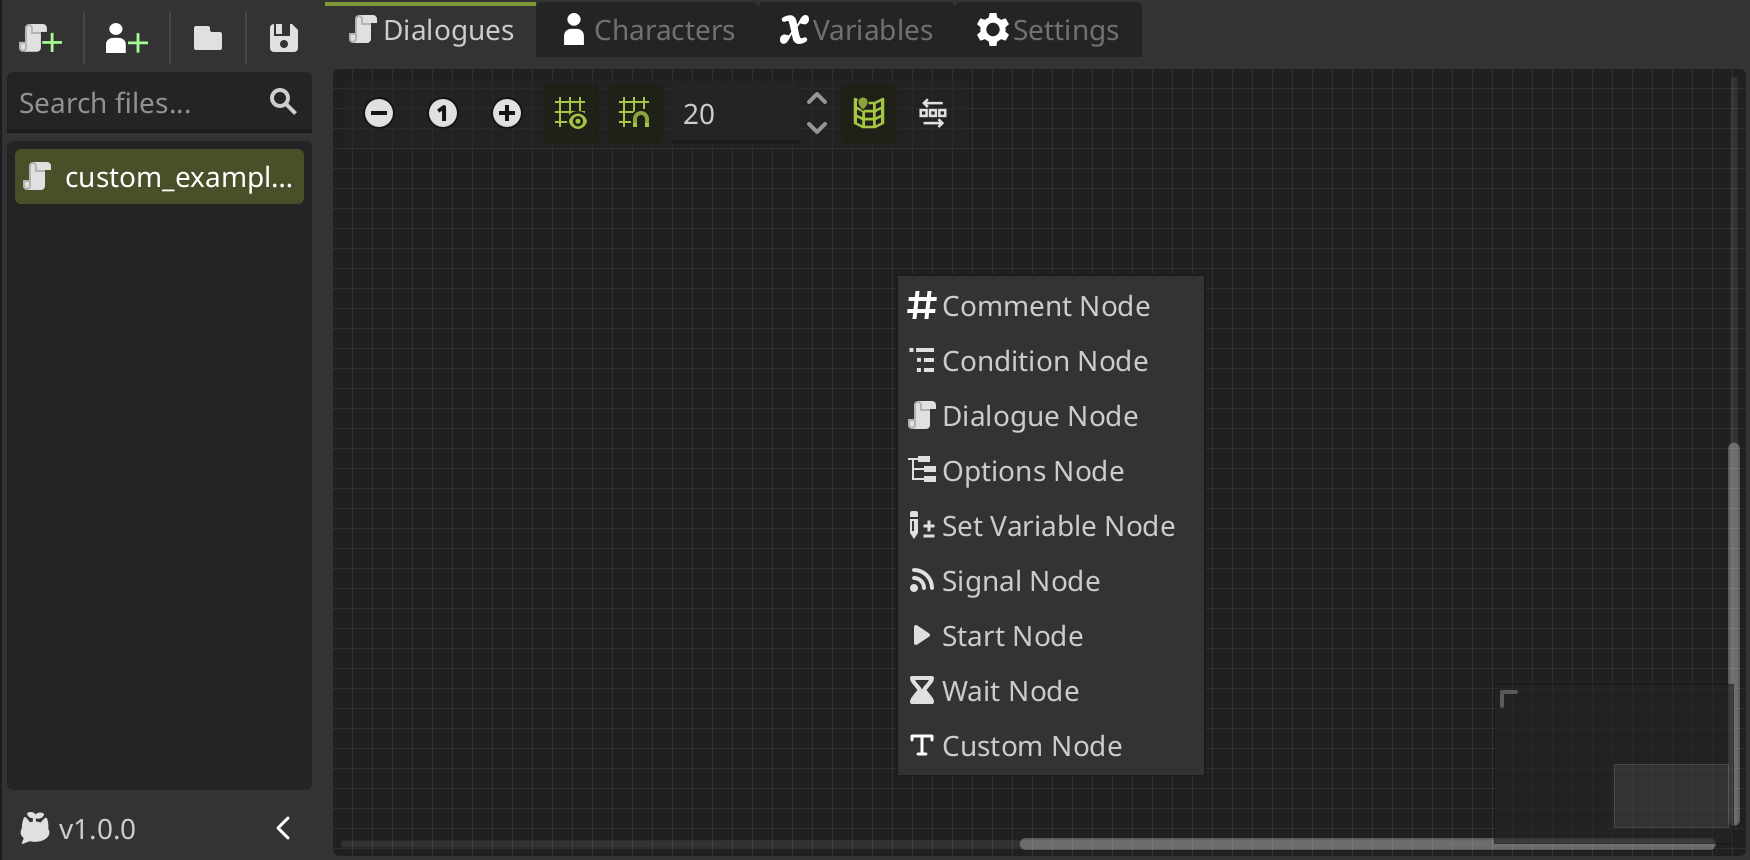Decrease the snap distance value

click(817, 128)
